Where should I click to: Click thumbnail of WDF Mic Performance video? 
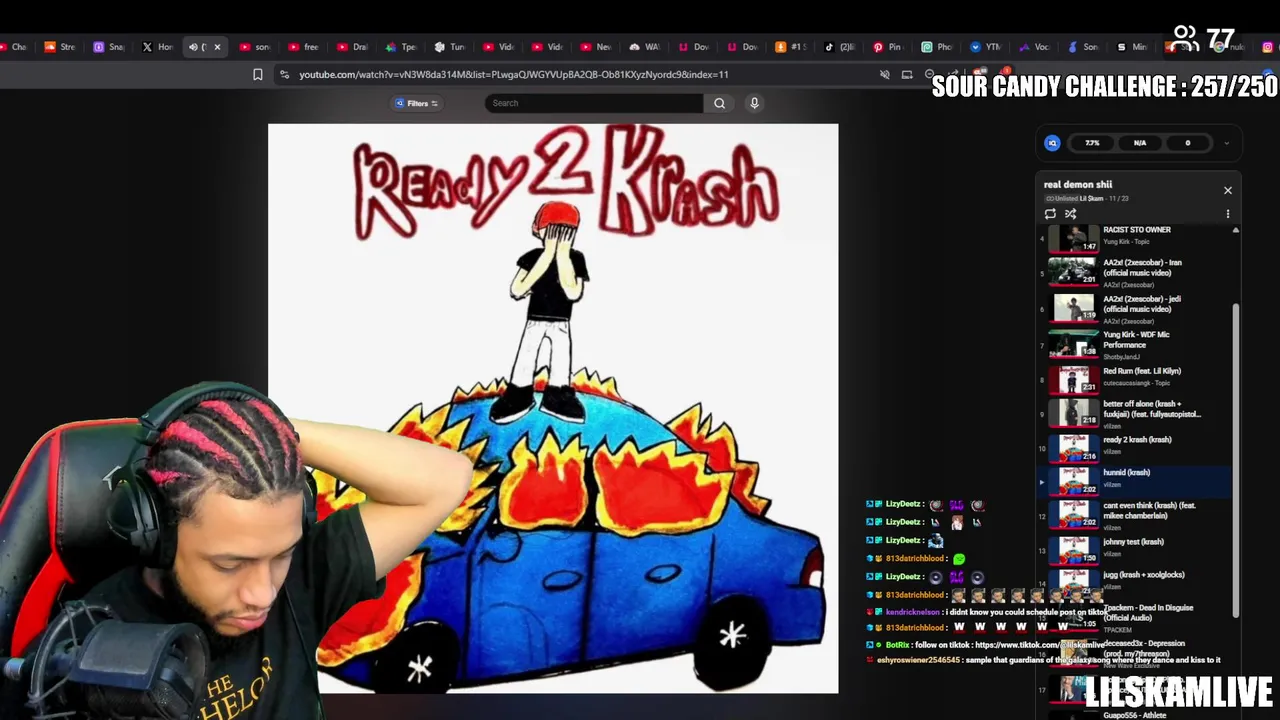point(1073,345)
